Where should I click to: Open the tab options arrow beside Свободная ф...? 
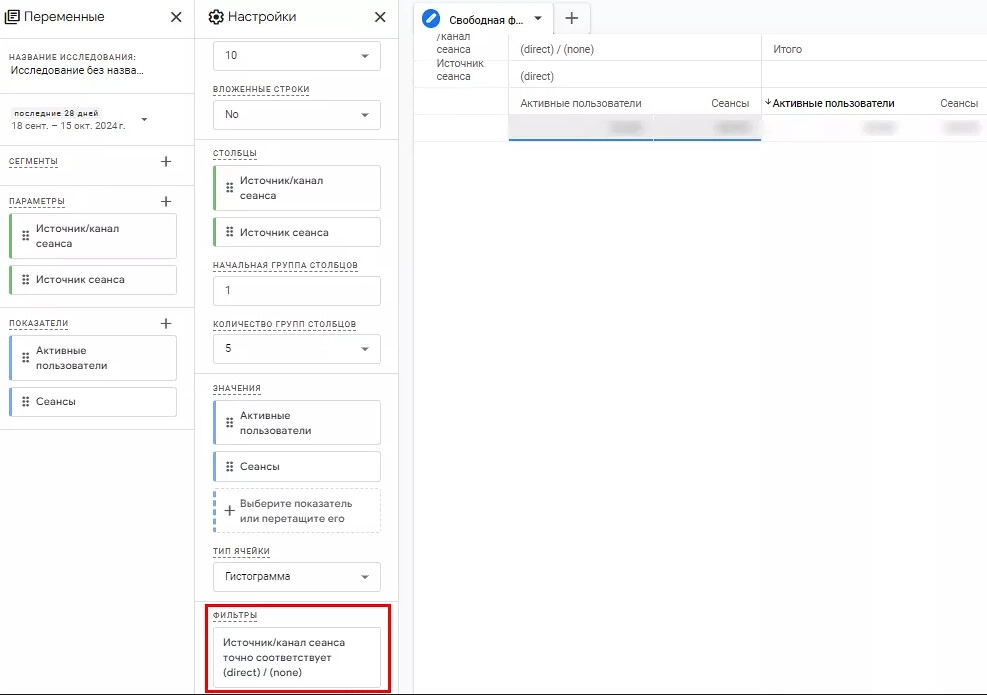pos(538,17)
